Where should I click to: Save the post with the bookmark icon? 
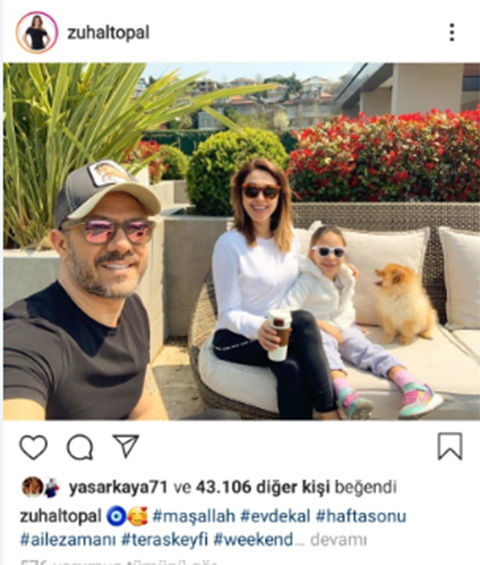[x=450, y=446]
